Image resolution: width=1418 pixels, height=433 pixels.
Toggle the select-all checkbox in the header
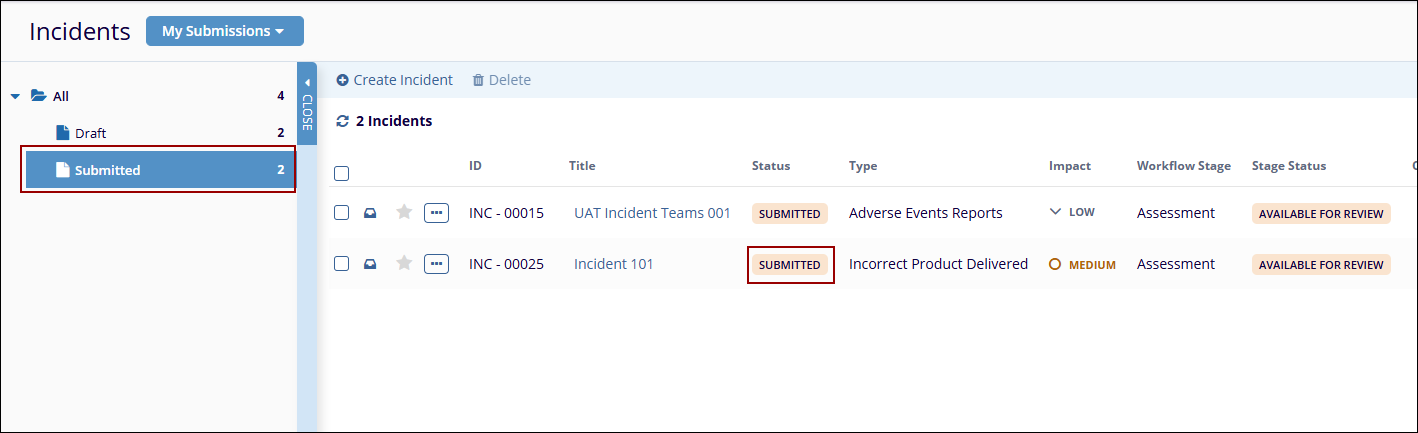[342, 173]
